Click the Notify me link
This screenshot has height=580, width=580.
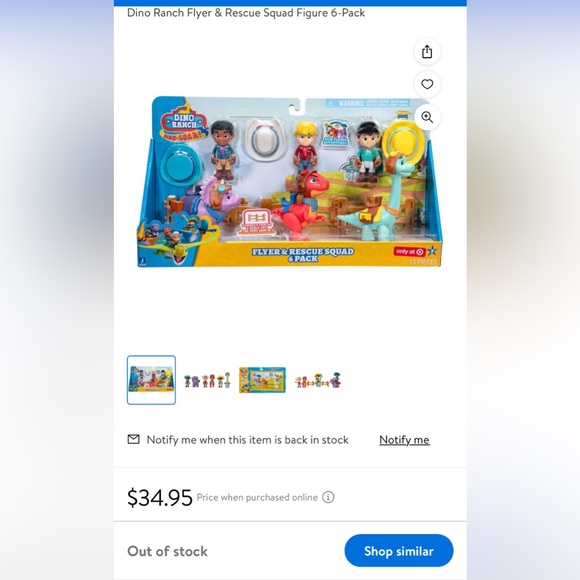coord(404,440)
